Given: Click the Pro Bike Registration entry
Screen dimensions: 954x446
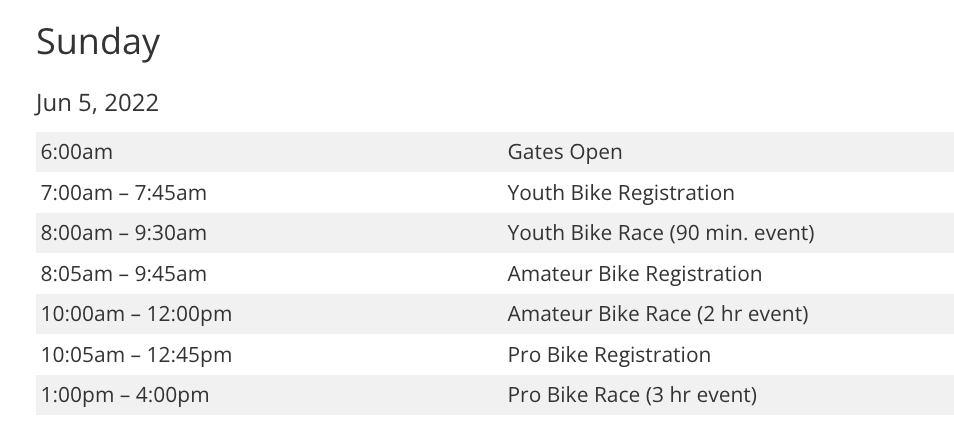Looking at the screenshot, I should click(609, 355).
